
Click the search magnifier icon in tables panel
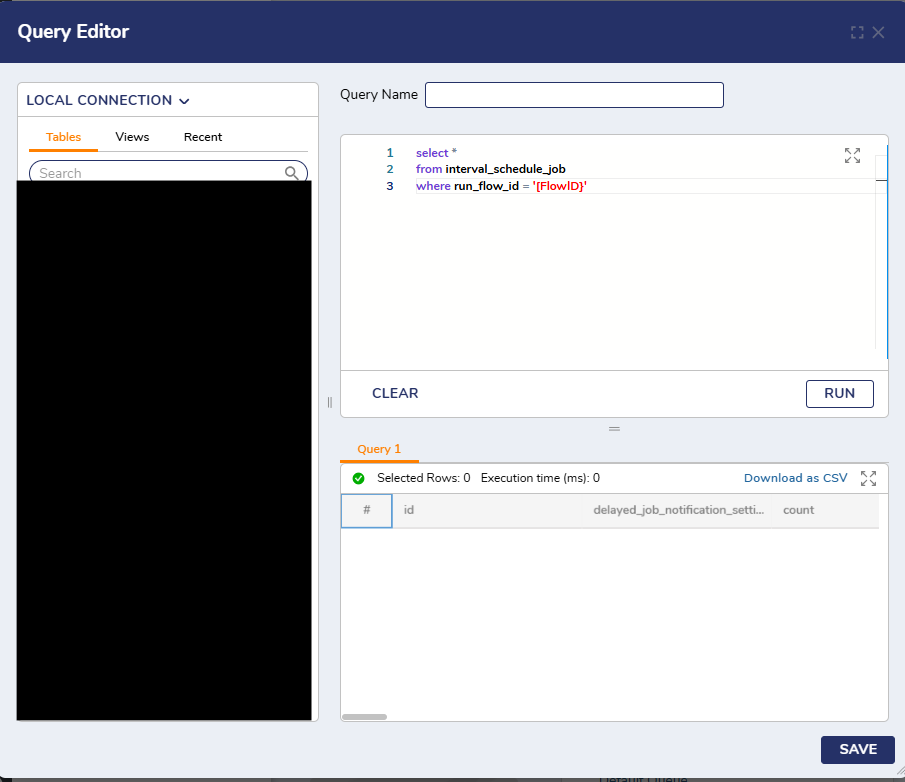tap(292, 173)
